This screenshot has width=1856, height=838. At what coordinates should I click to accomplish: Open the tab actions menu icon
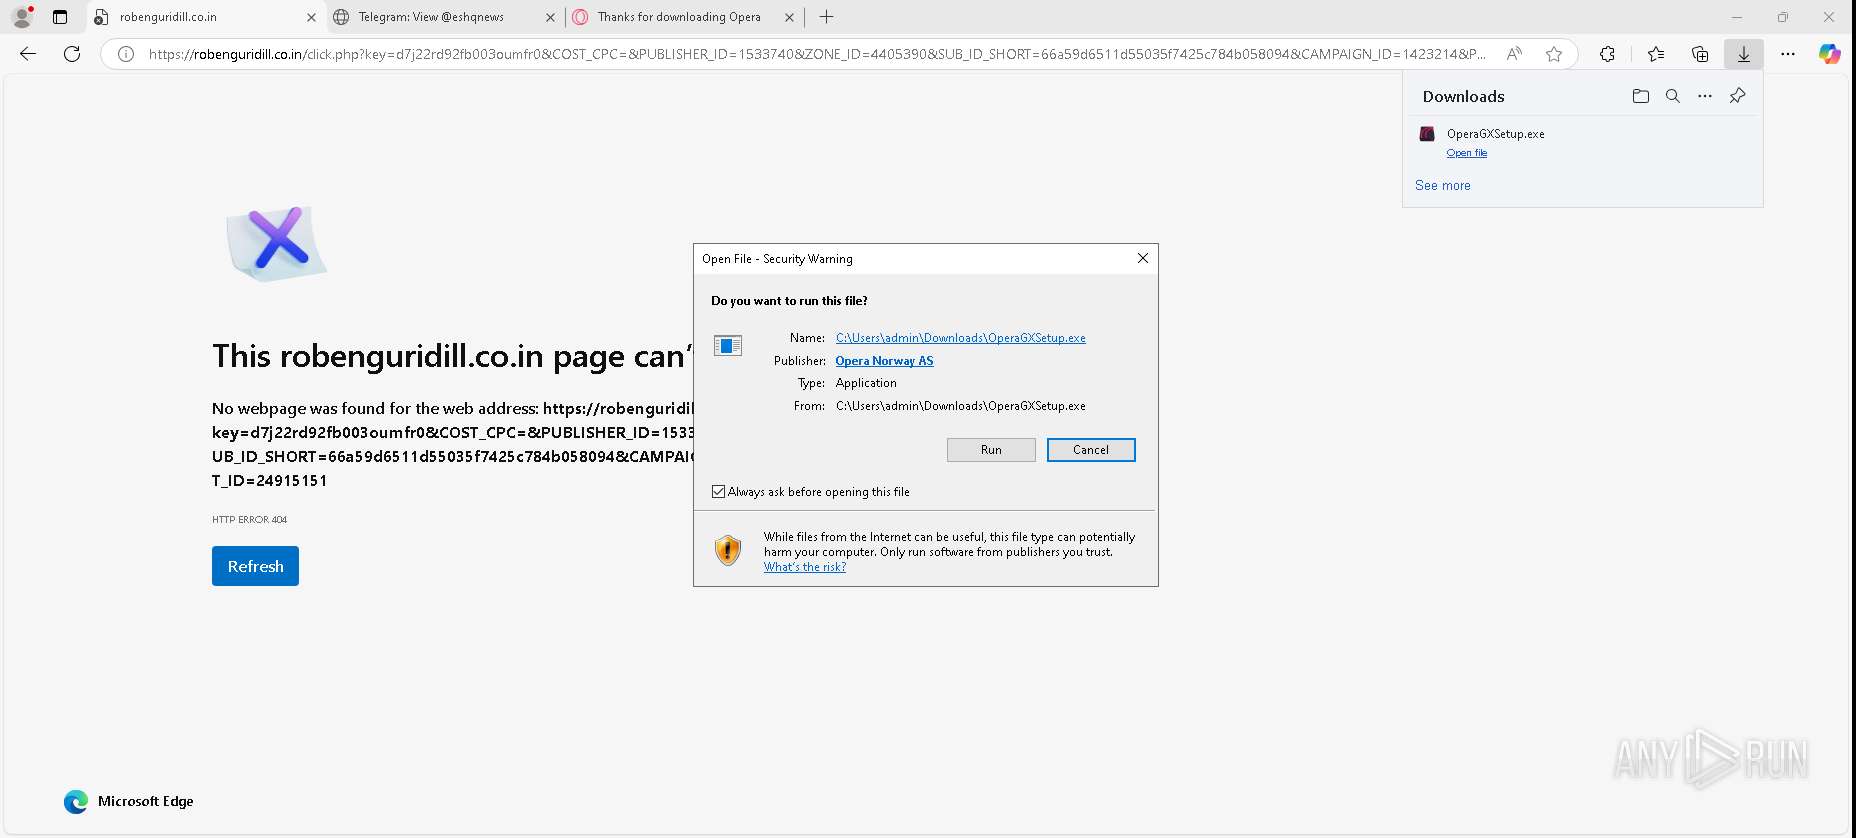point(60,17)
